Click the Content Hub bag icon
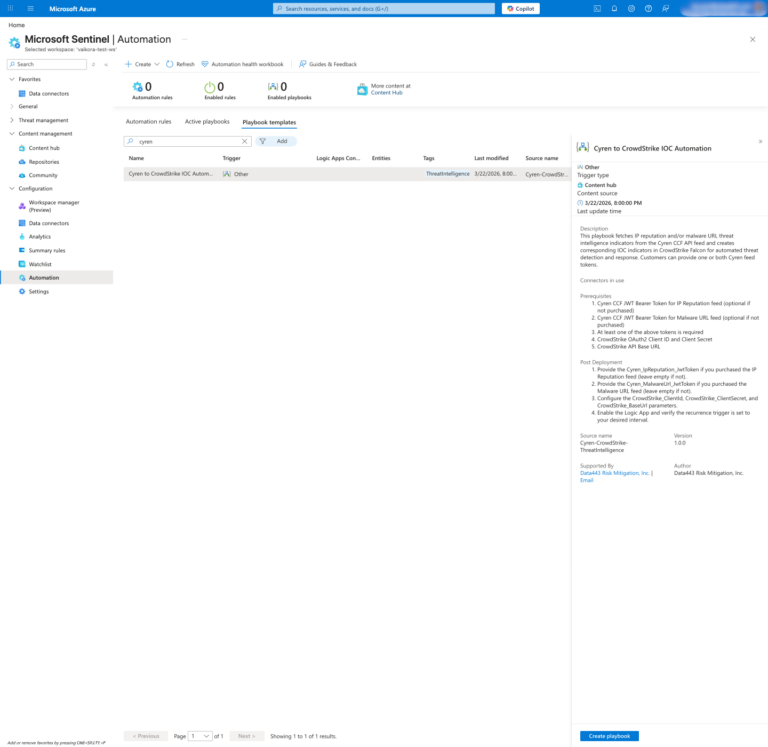The height and width of the screenshot is (747, 768). click(362, 89)
